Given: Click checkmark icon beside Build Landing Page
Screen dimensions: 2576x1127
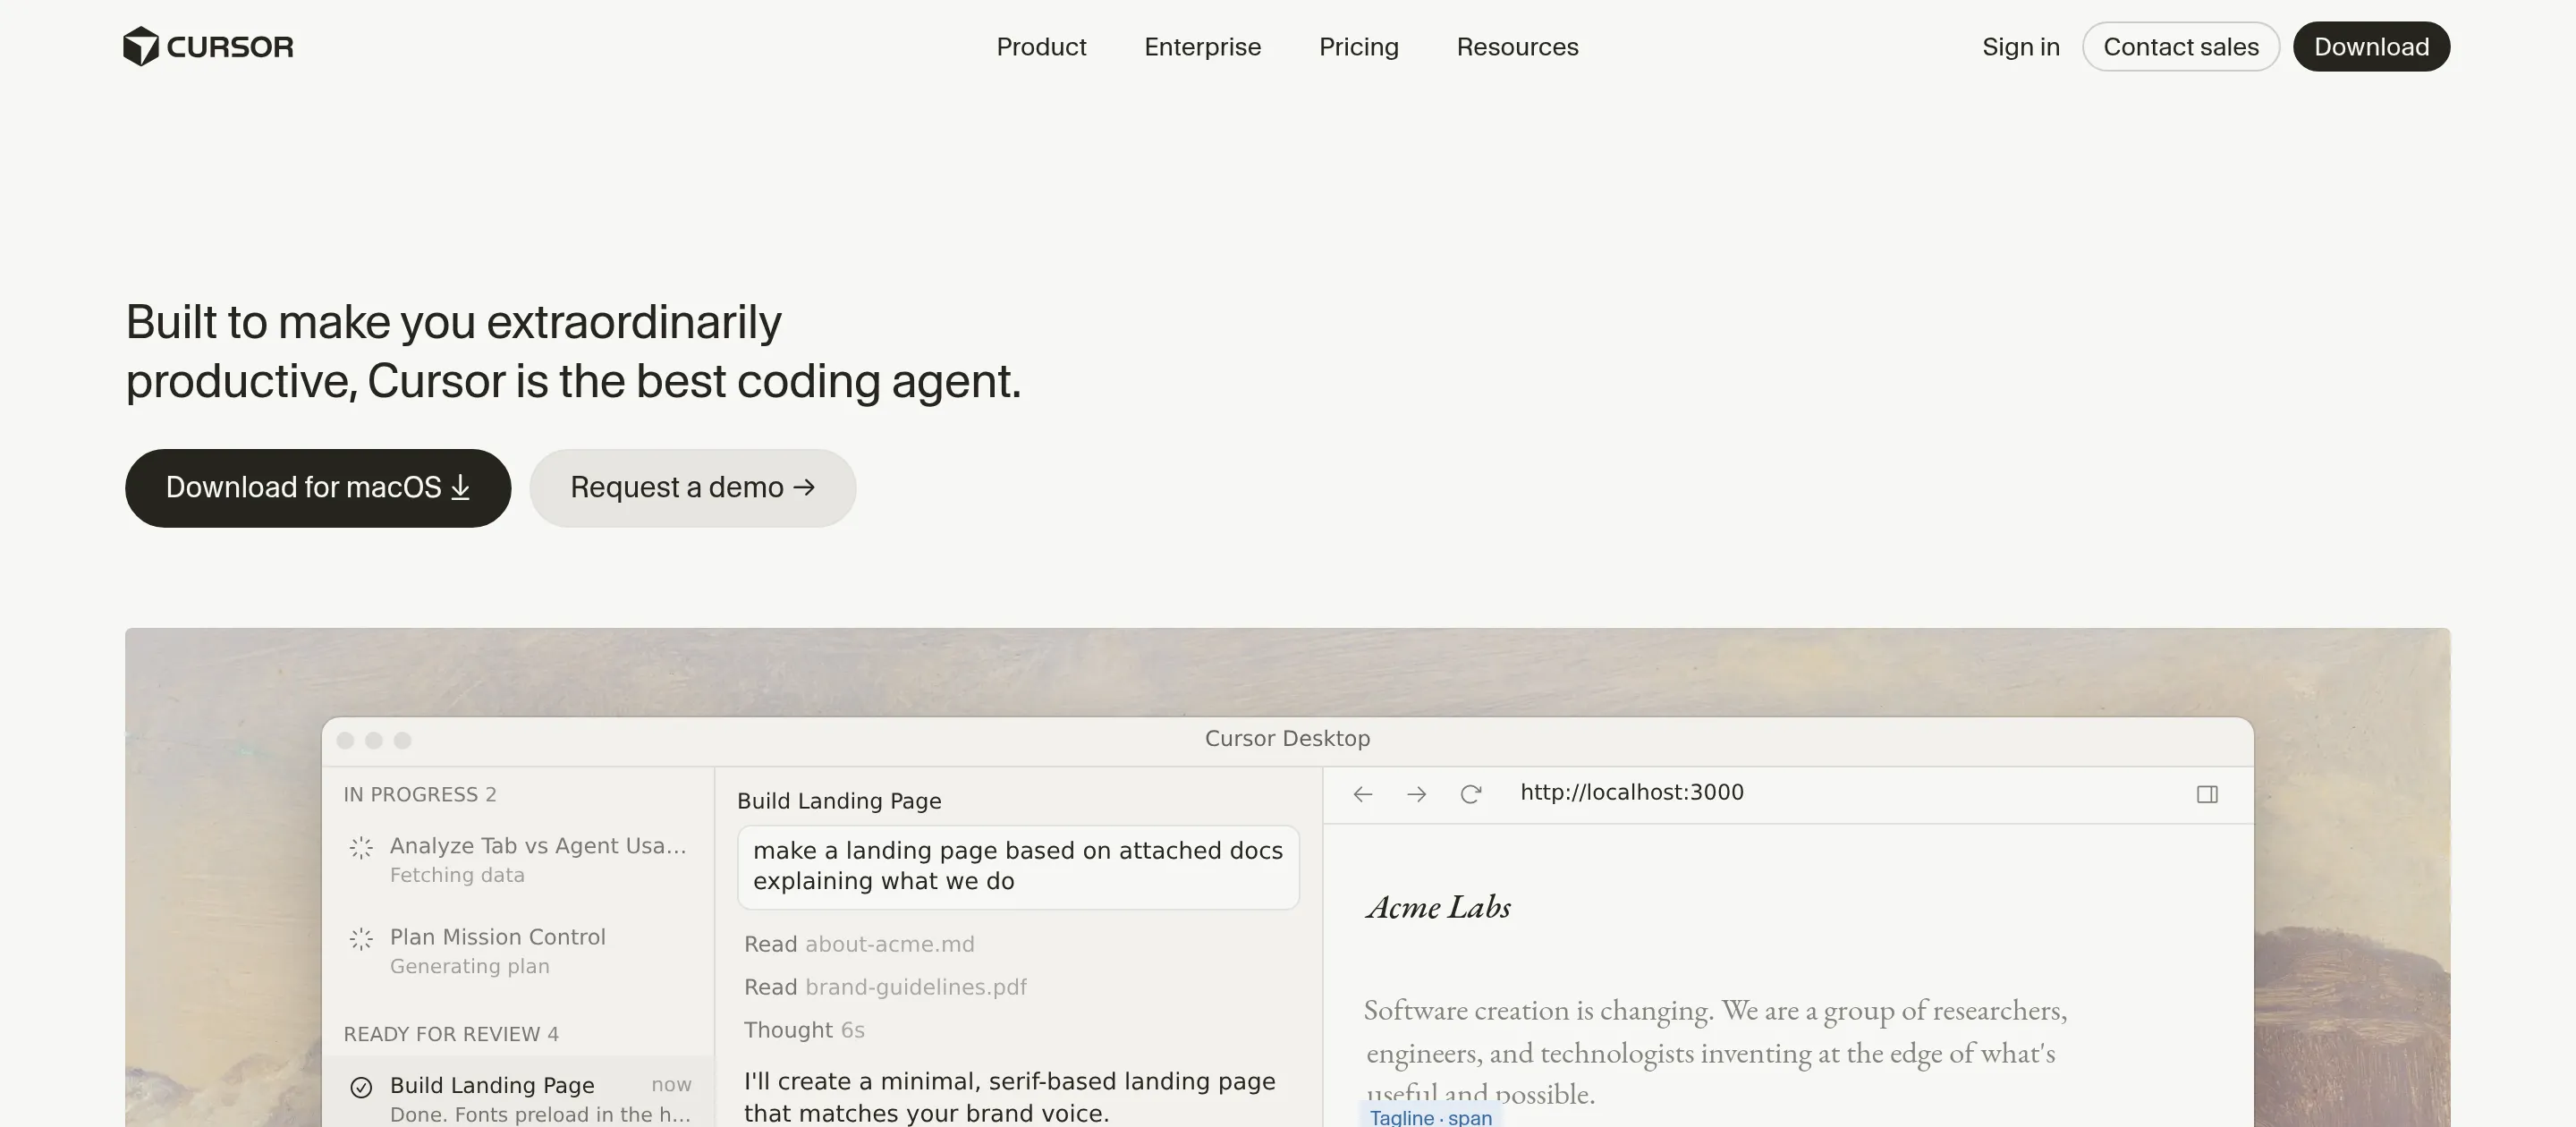Looking at the screenshot, I should point(361,1087).
